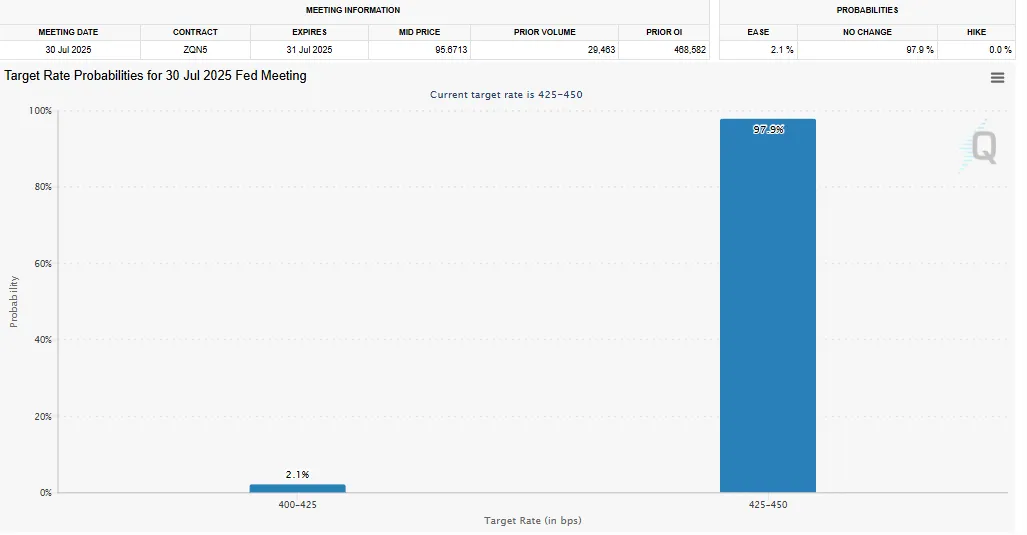Select the Contract column header
This screenshot has height=535, width=1027.
[195, 32]
